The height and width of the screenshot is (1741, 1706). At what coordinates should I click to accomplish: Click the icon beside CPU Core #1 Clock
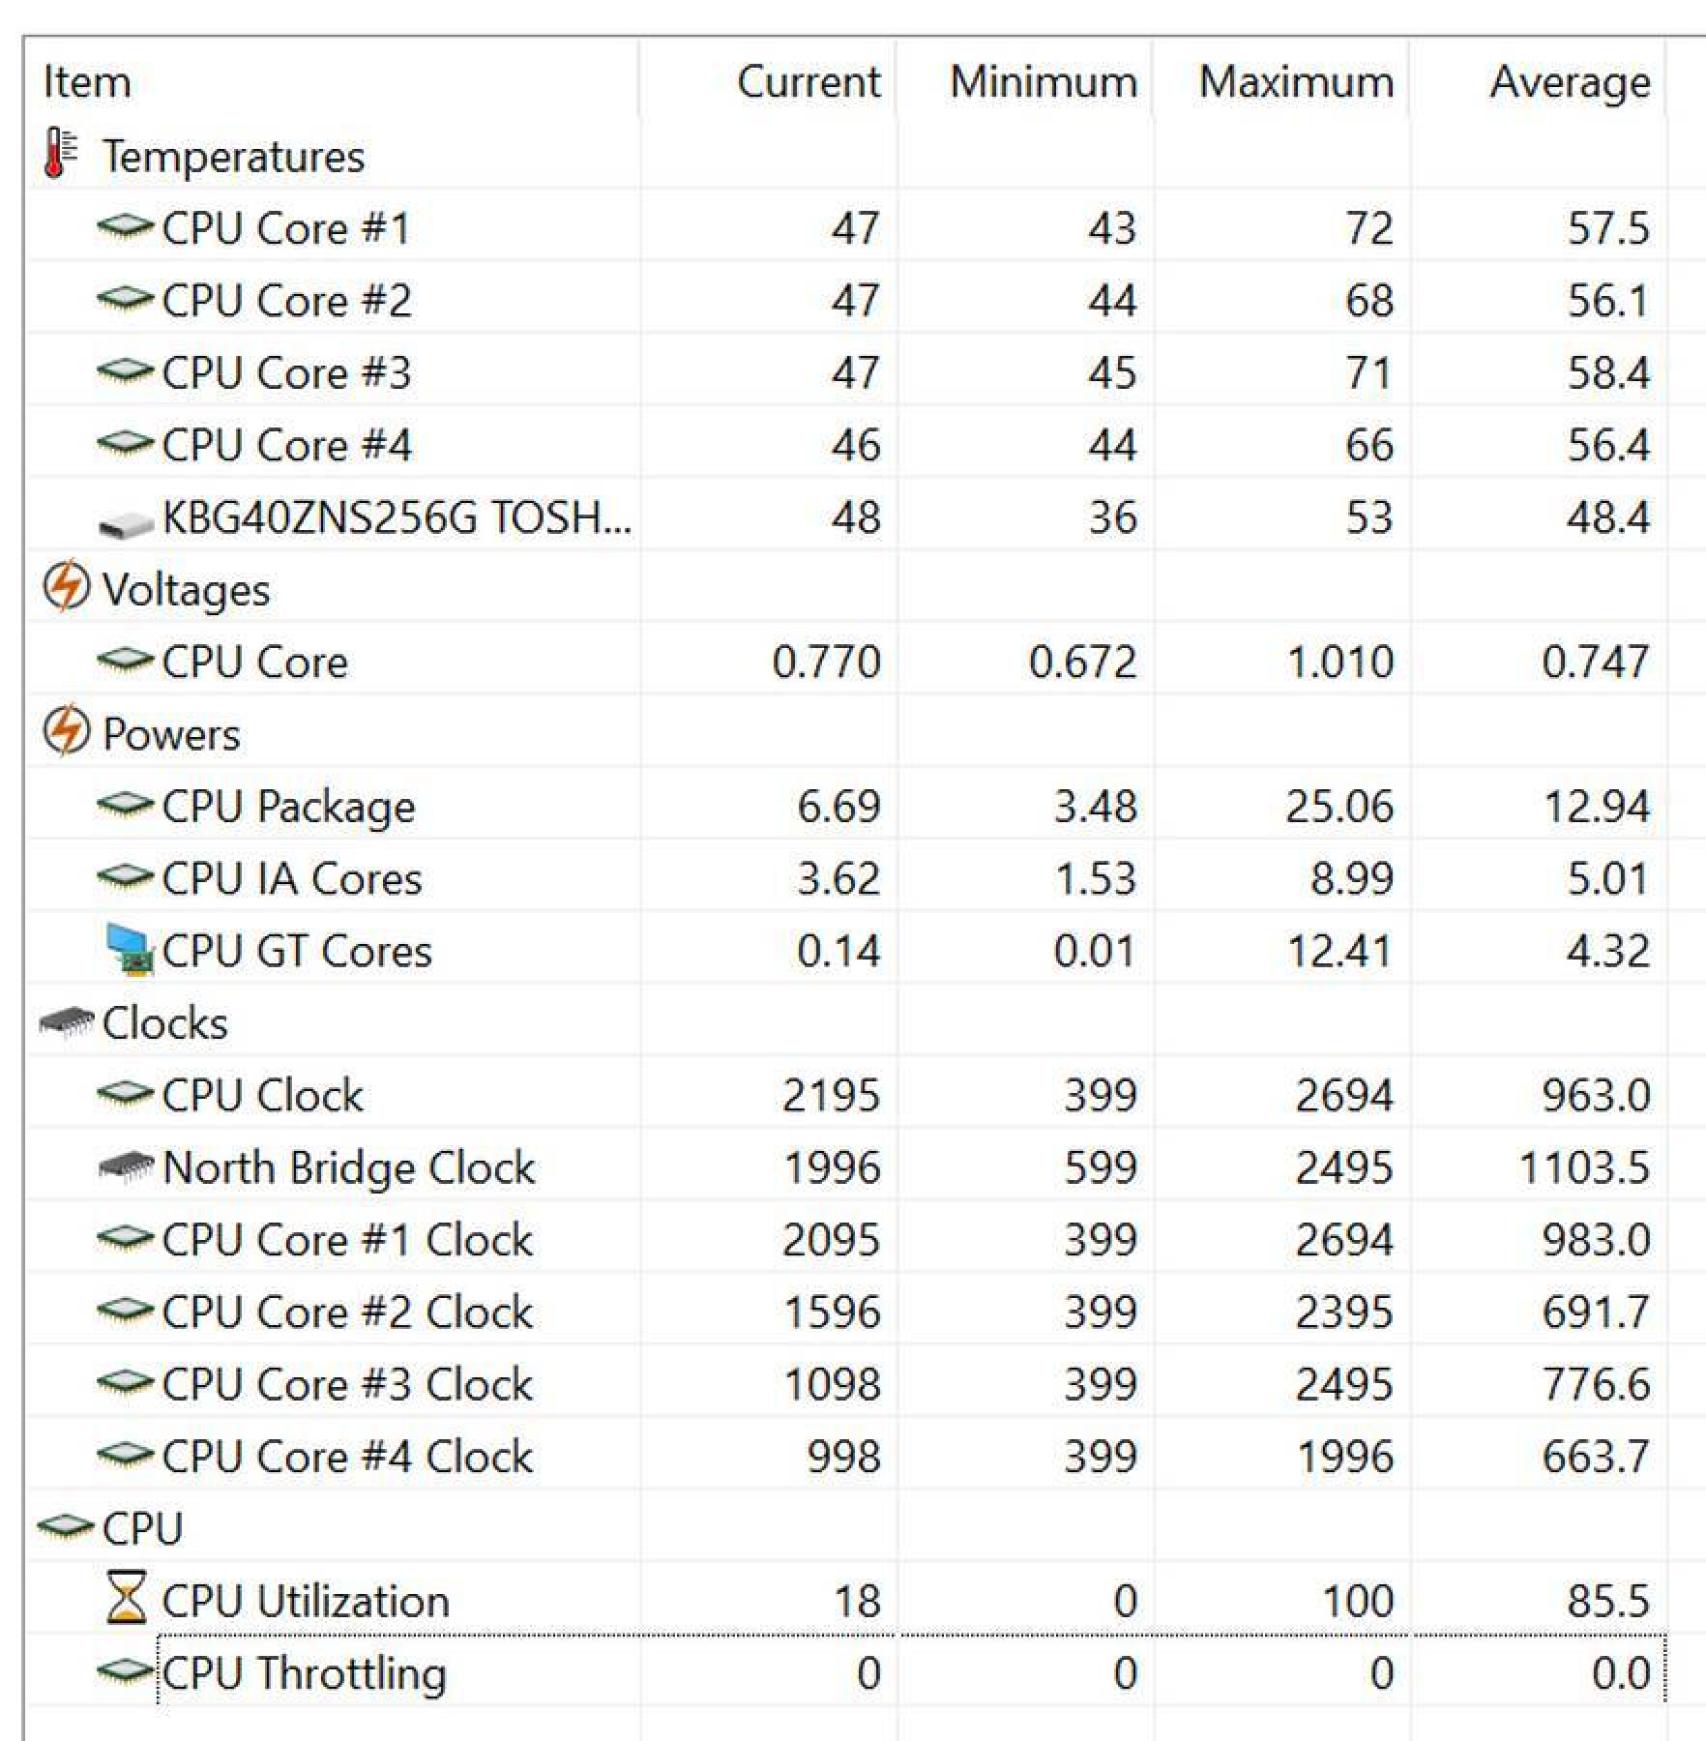tap(126, 1238)
